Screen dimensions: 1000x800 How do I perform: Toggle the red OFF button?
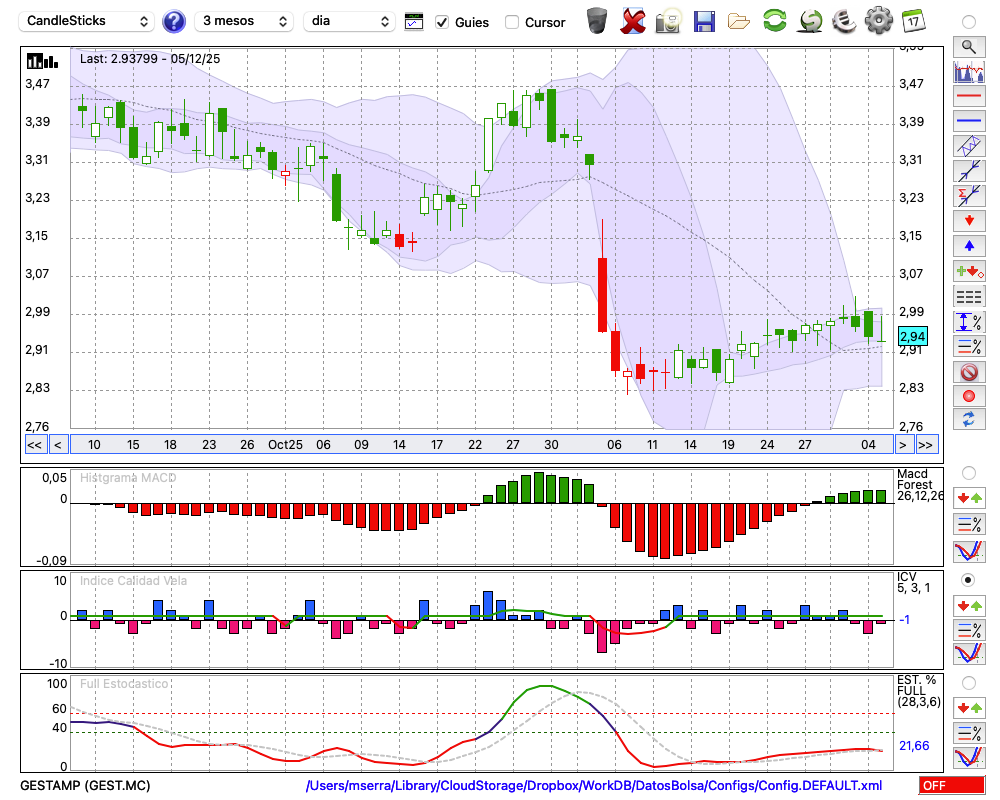(952, 785)
